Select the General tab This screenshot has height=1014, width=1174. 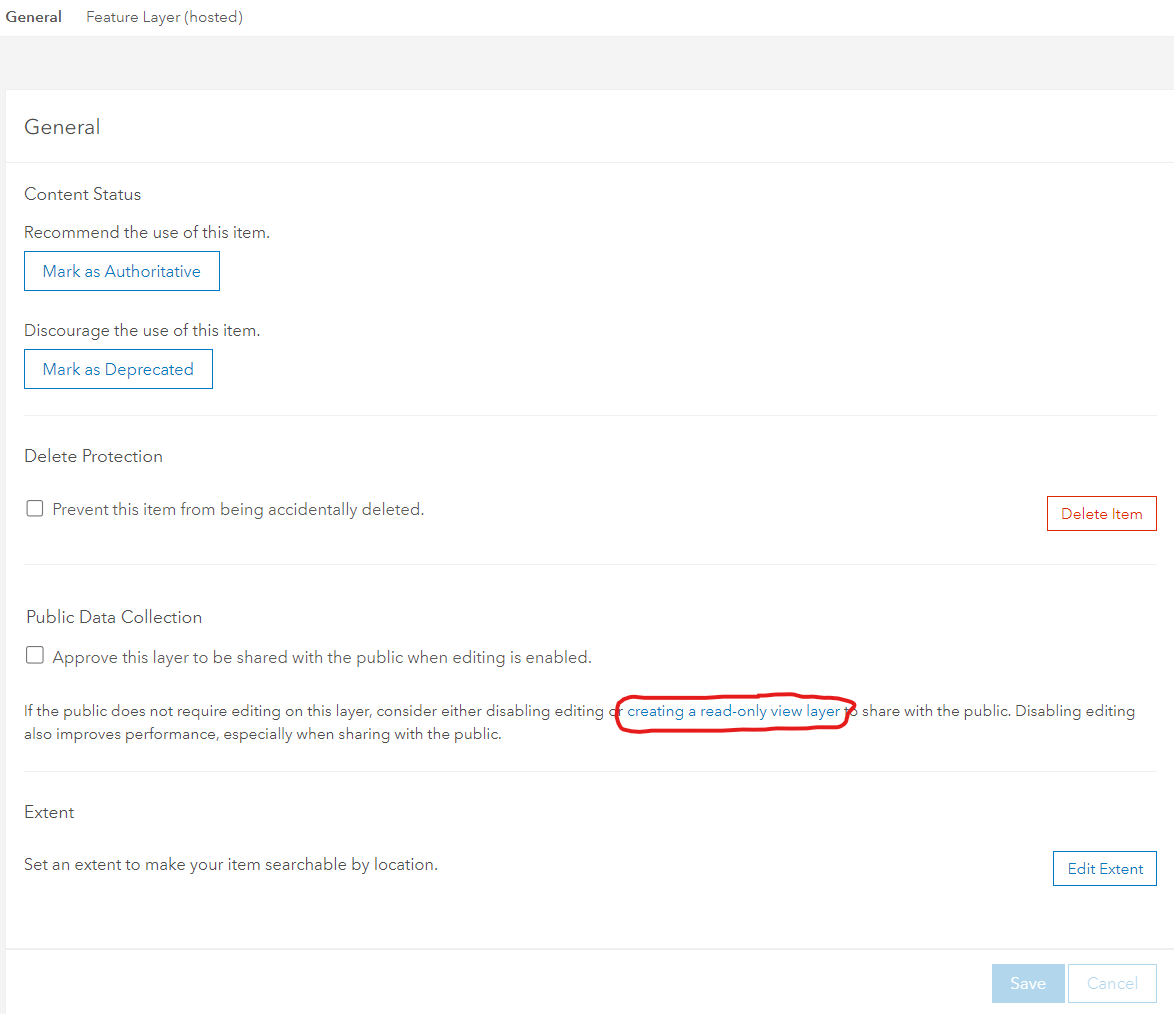33,16
